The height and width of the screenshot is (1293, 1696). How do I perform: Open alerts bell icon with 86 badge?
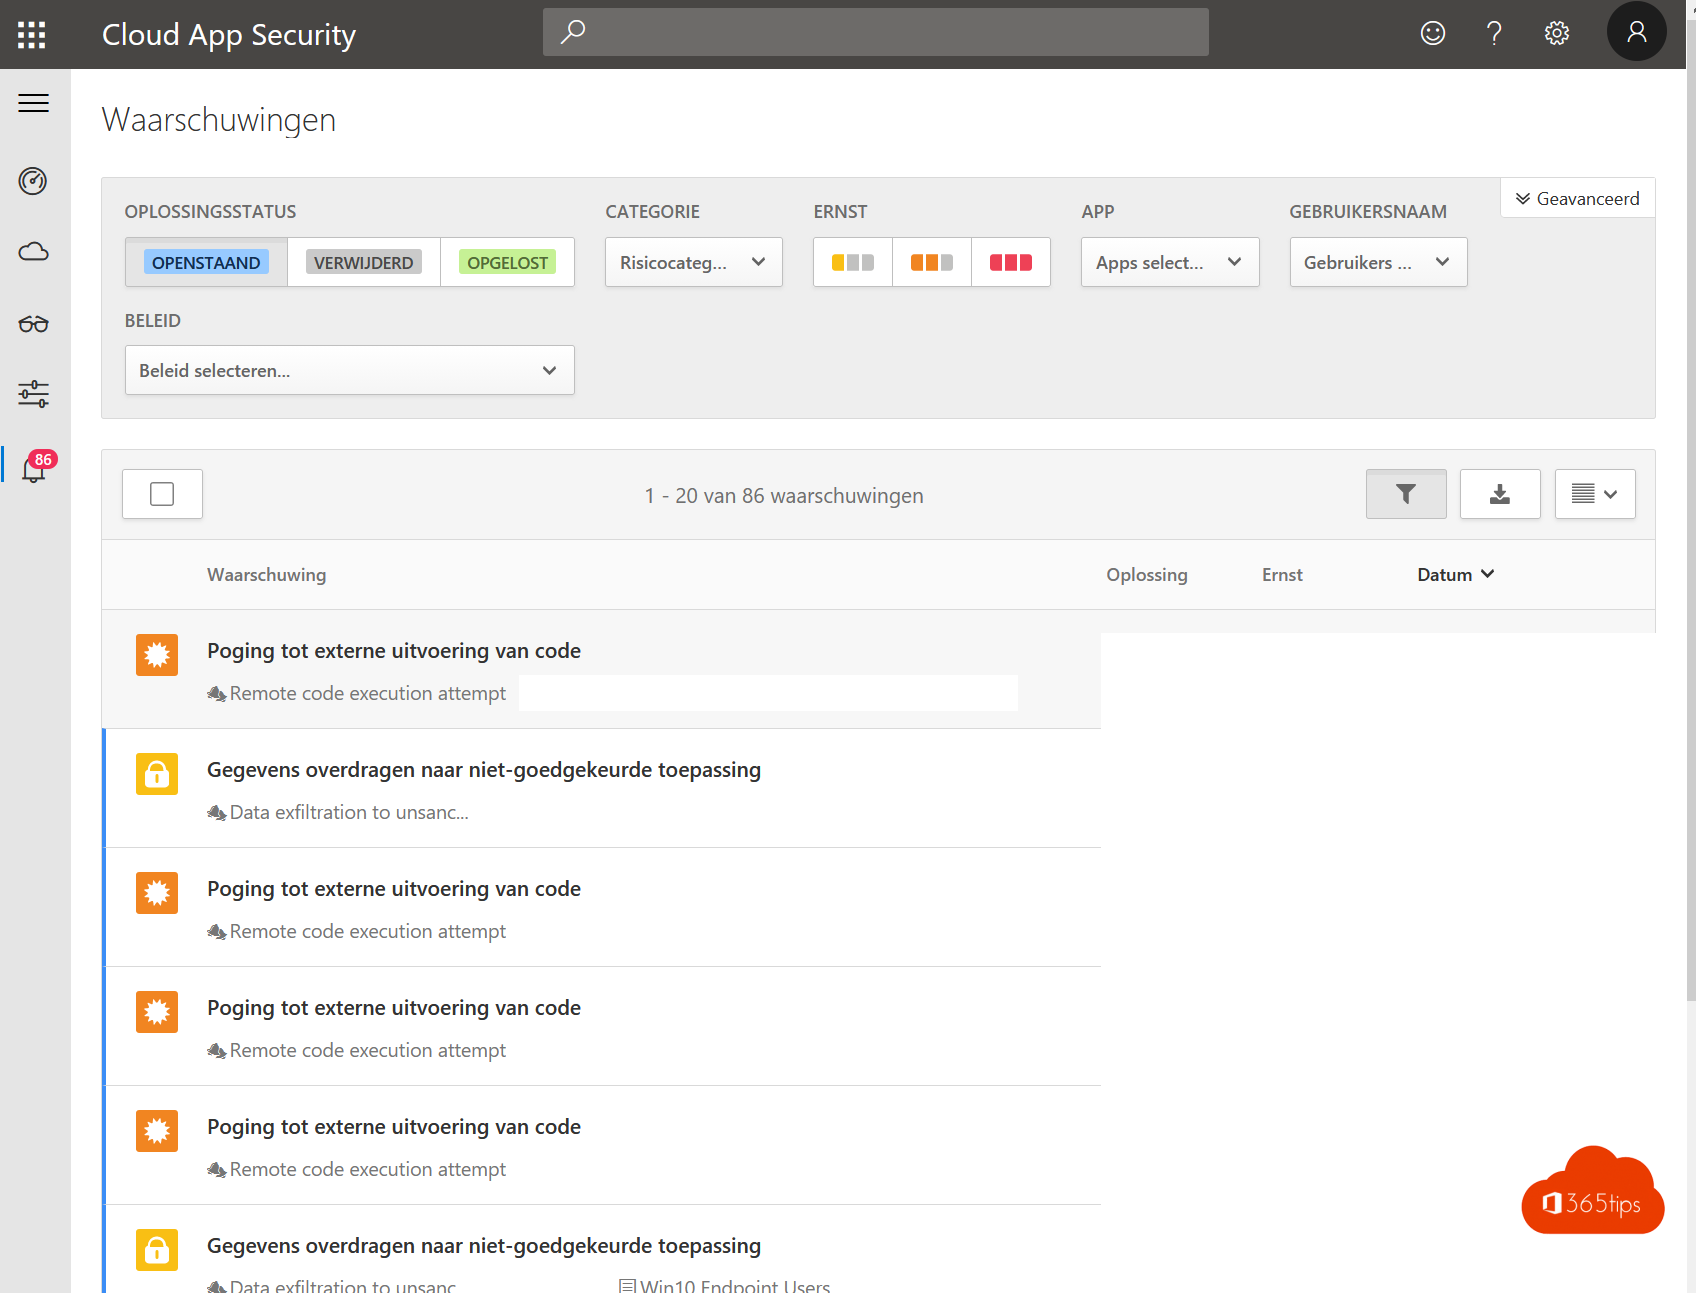click(x=35, y=468)
